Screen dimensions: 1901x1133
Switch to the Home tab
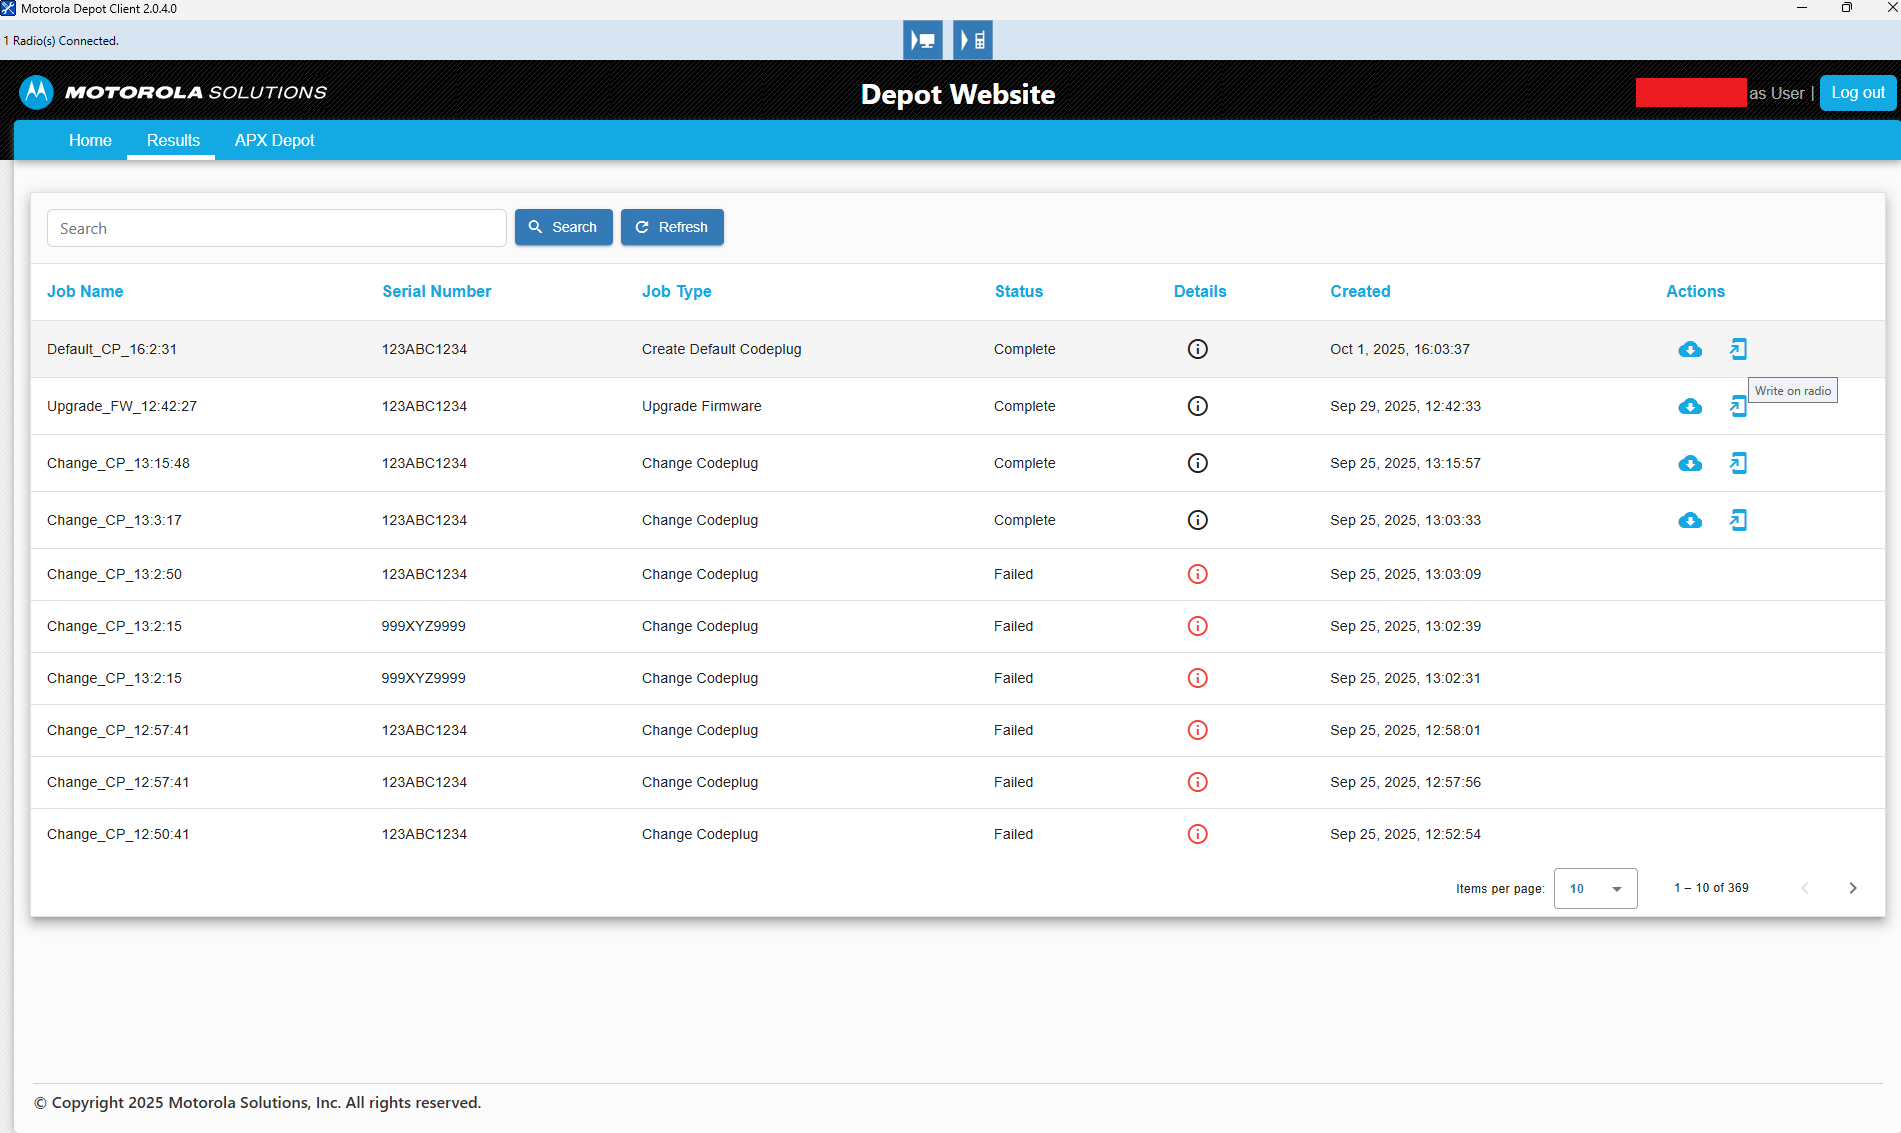pyautogui.click(x=90, y=140)
